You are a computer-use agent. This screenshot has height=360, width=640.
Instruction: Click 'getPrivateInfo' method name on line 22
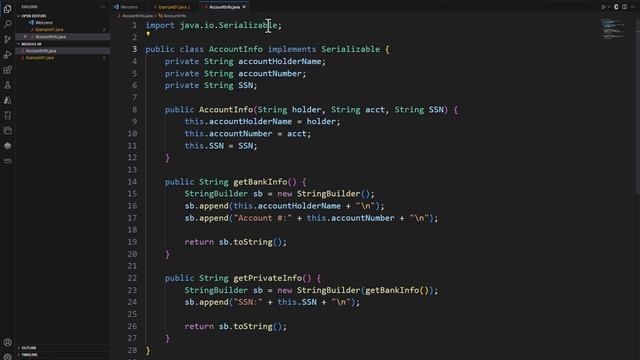pos(267,278)
